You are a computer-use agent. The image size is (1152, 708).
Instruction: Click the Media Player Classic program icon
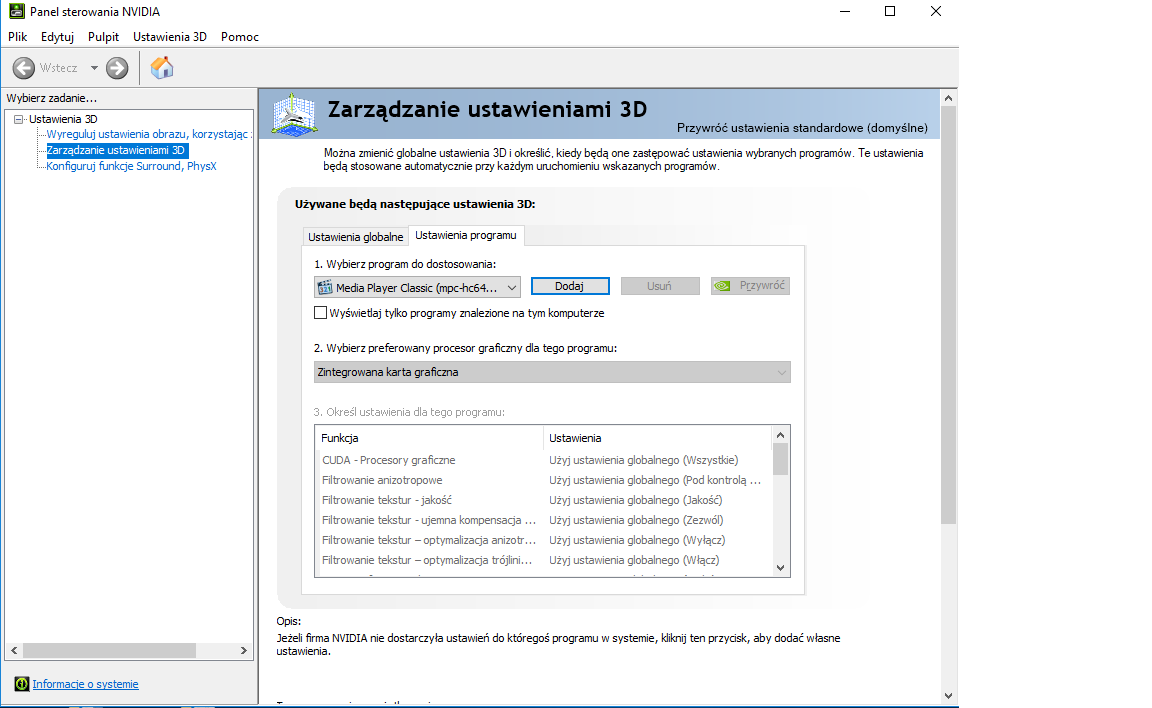coord(325,287)
